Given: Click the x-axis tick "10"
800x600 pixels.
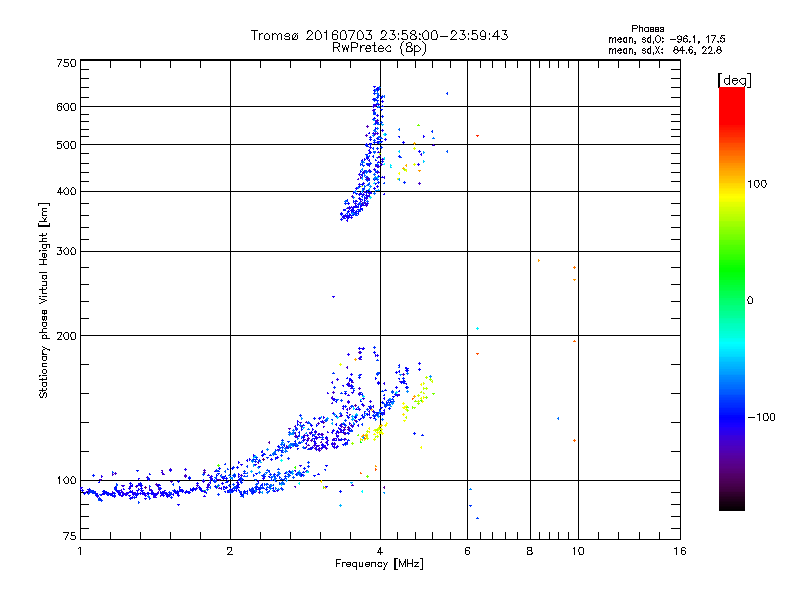Looking at the screenshot, I should tap(578, 551).
